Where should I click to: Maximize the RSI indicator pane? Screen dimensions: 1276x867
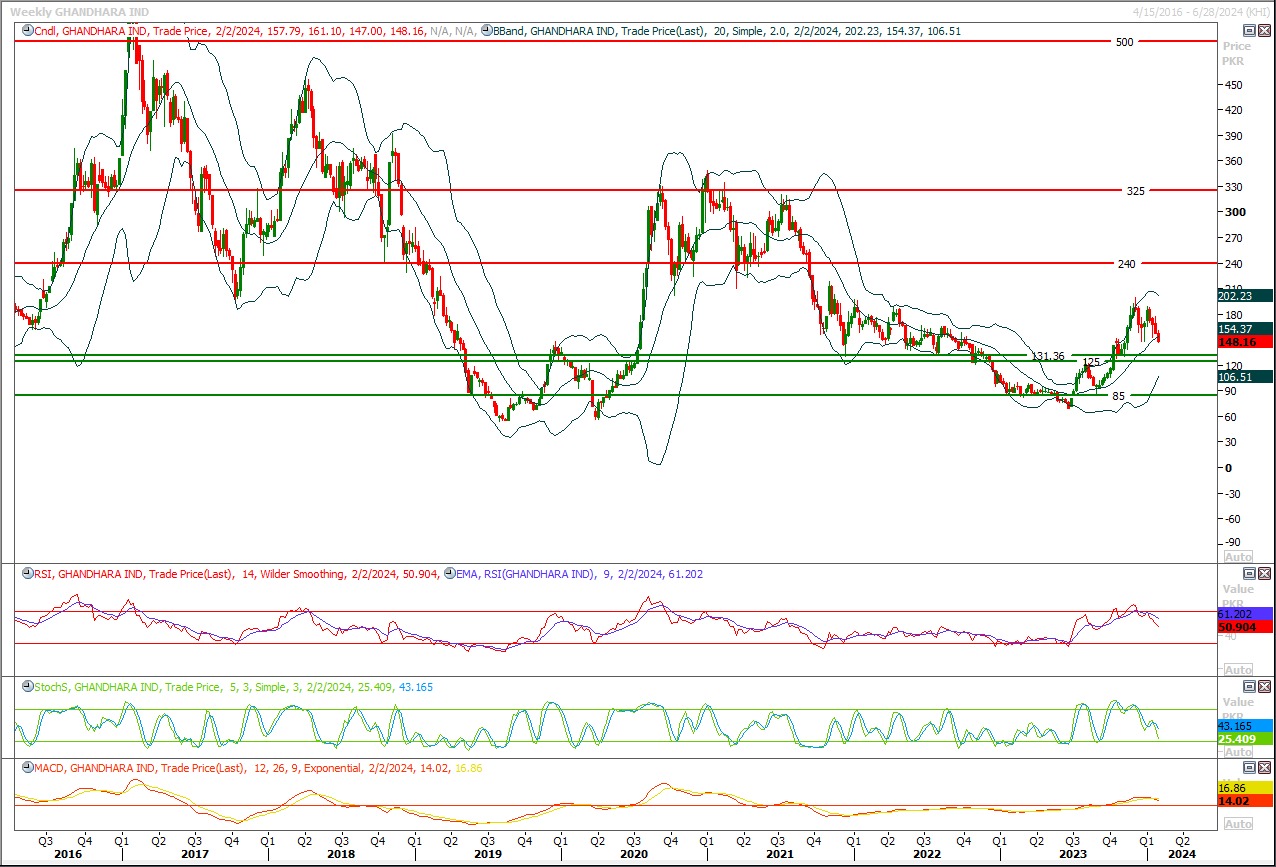[x=1249, y=573]
